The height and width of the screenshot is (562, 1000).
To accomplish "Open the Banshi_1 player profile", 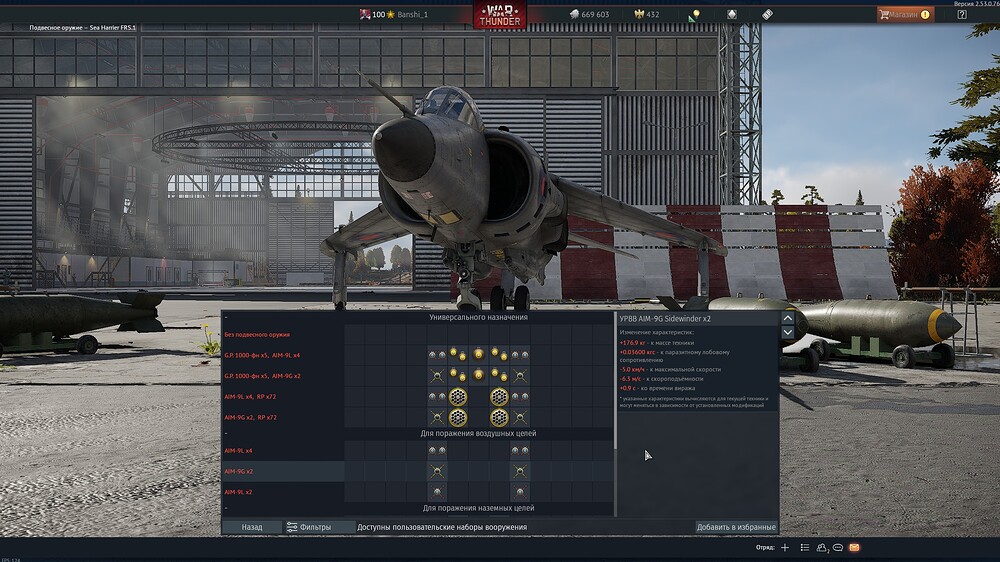I will tap(407, 14).
